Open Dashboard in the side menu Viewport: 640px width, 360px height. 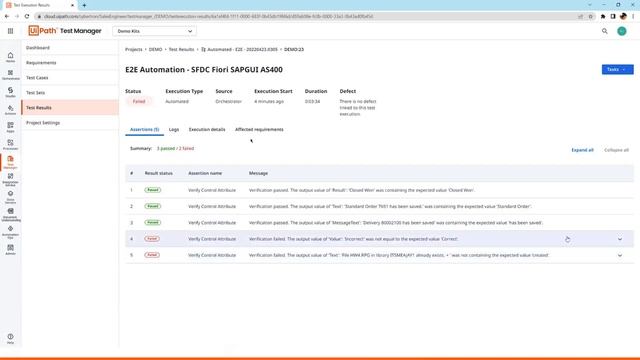(x=70, y=48)
